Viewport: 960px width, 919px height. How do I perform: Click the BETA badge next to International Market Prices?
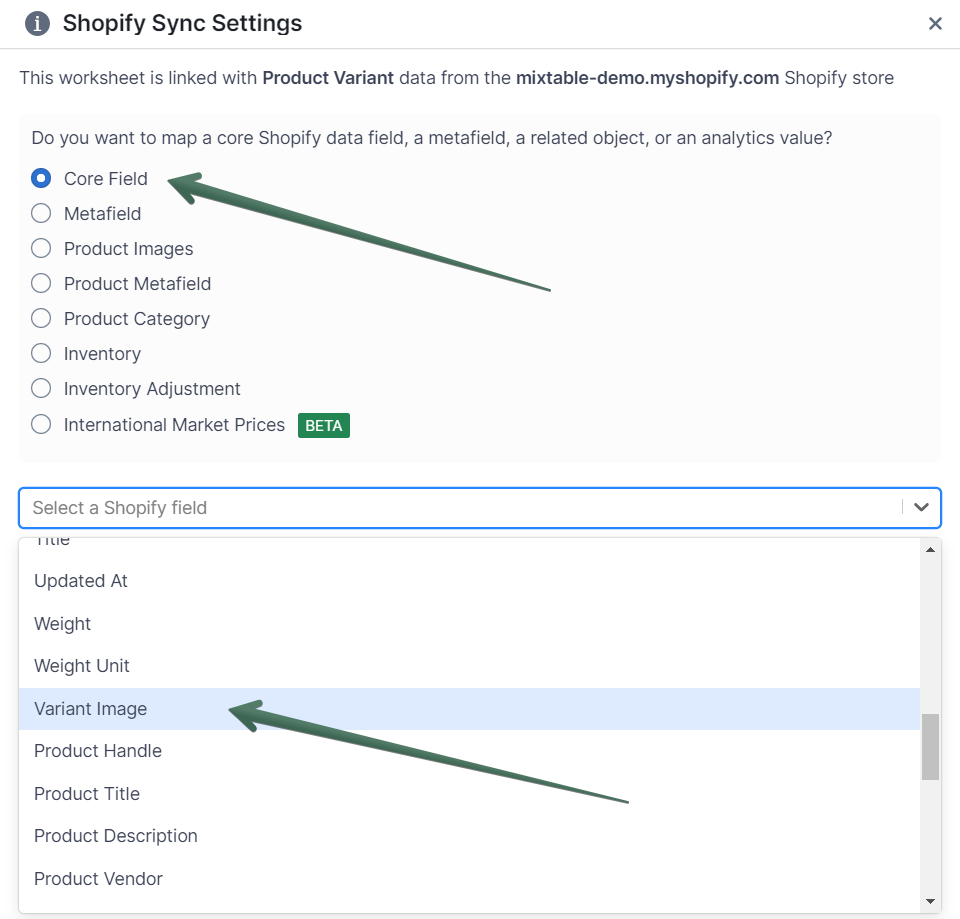[x=323, y=425]
